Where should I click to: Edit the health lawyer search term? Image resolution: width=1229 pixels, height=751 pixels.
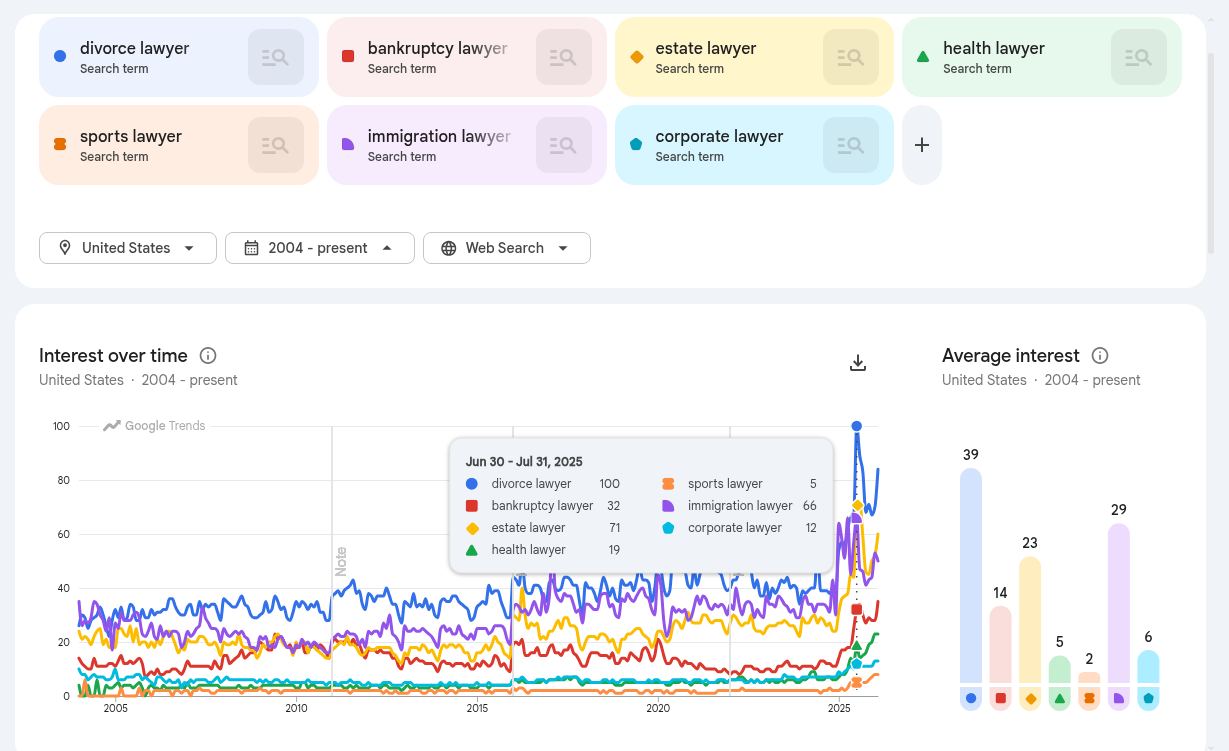coord(993,48)
